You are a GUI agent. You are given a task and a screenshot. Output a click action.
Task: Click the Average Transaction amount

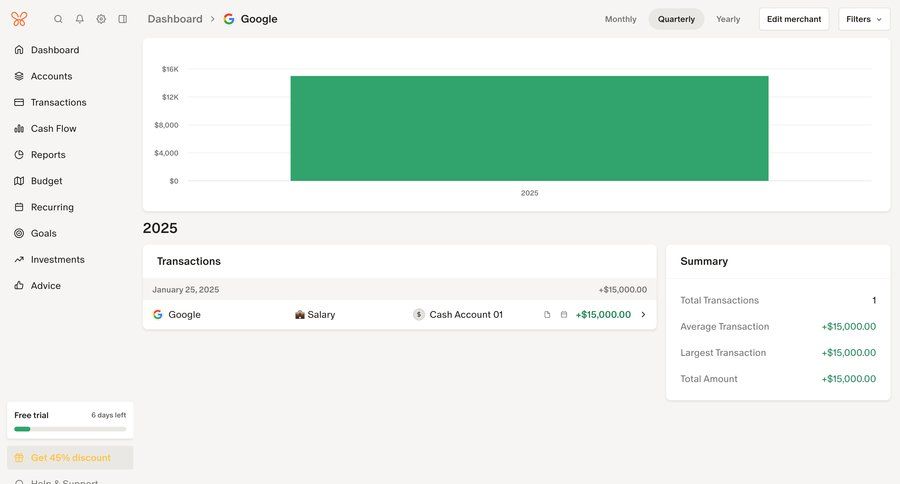(848, 327)
